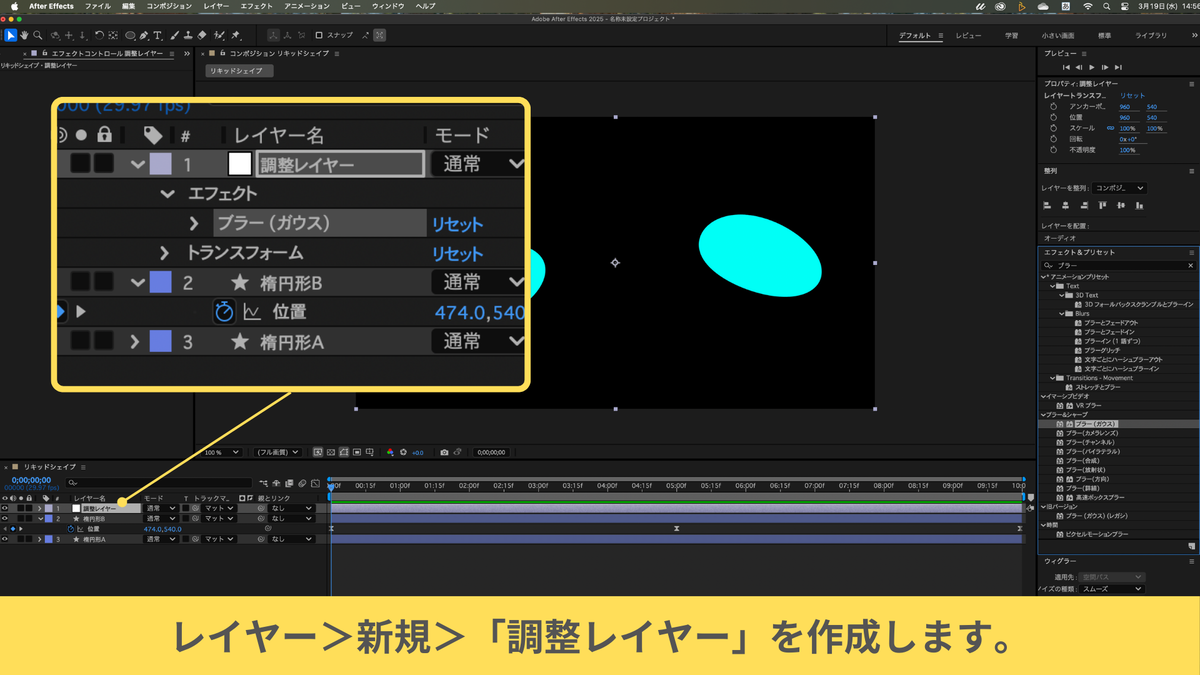
Task: Open the アニメーション menu
Action: coord(307,6)
